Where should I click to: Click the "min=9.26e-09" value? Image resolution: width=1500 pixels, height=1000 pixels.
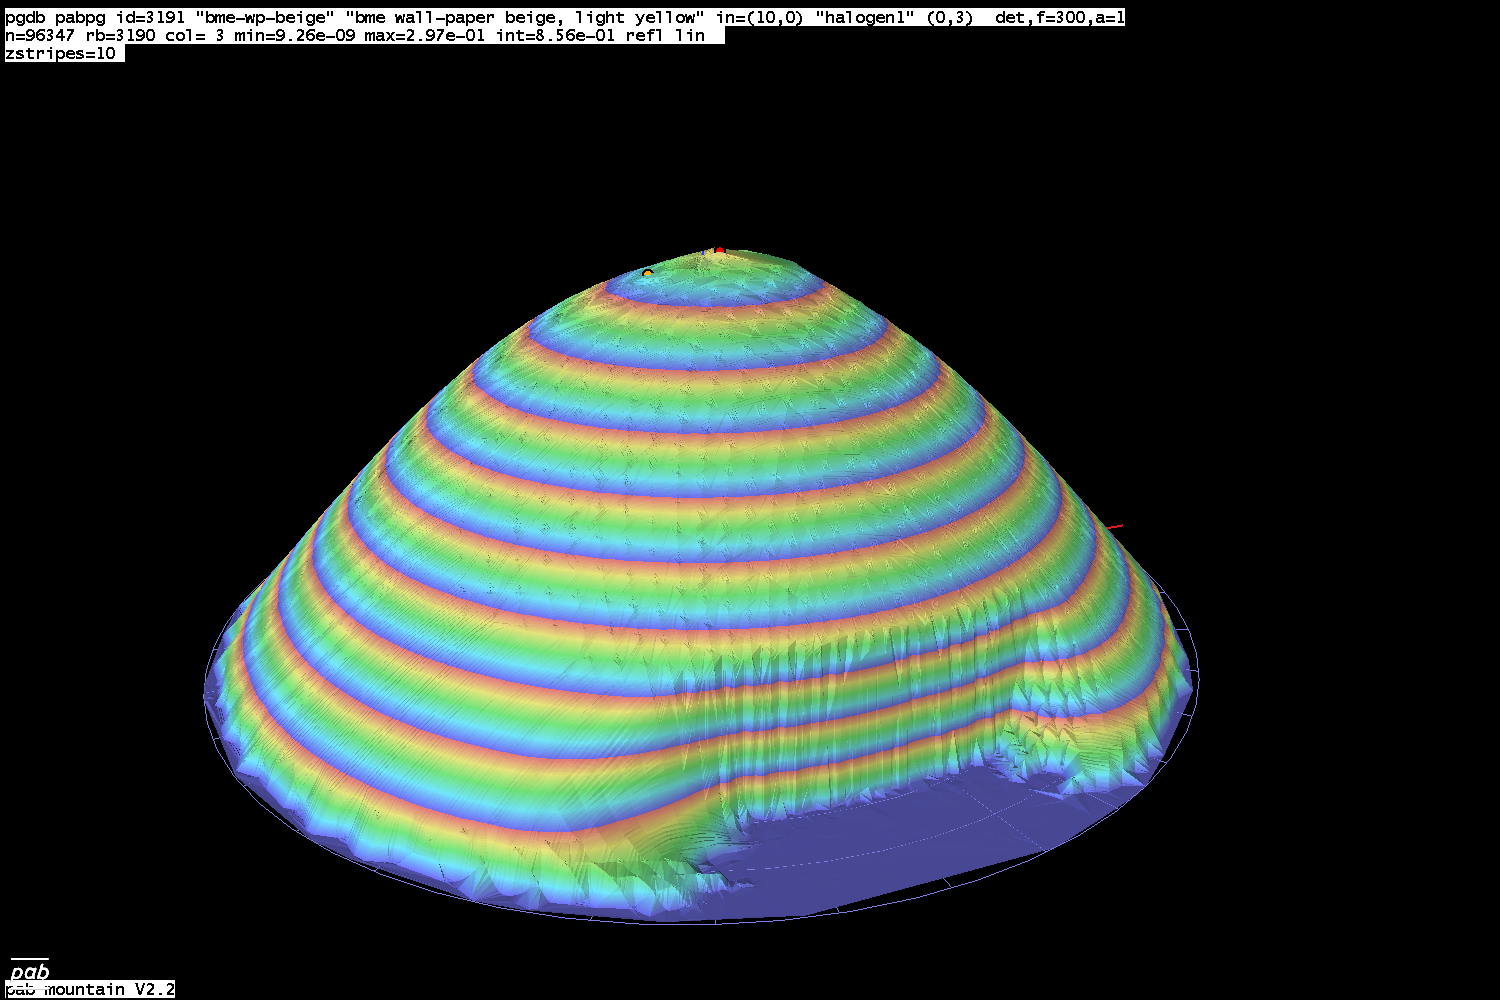click(x=295, y=36)
